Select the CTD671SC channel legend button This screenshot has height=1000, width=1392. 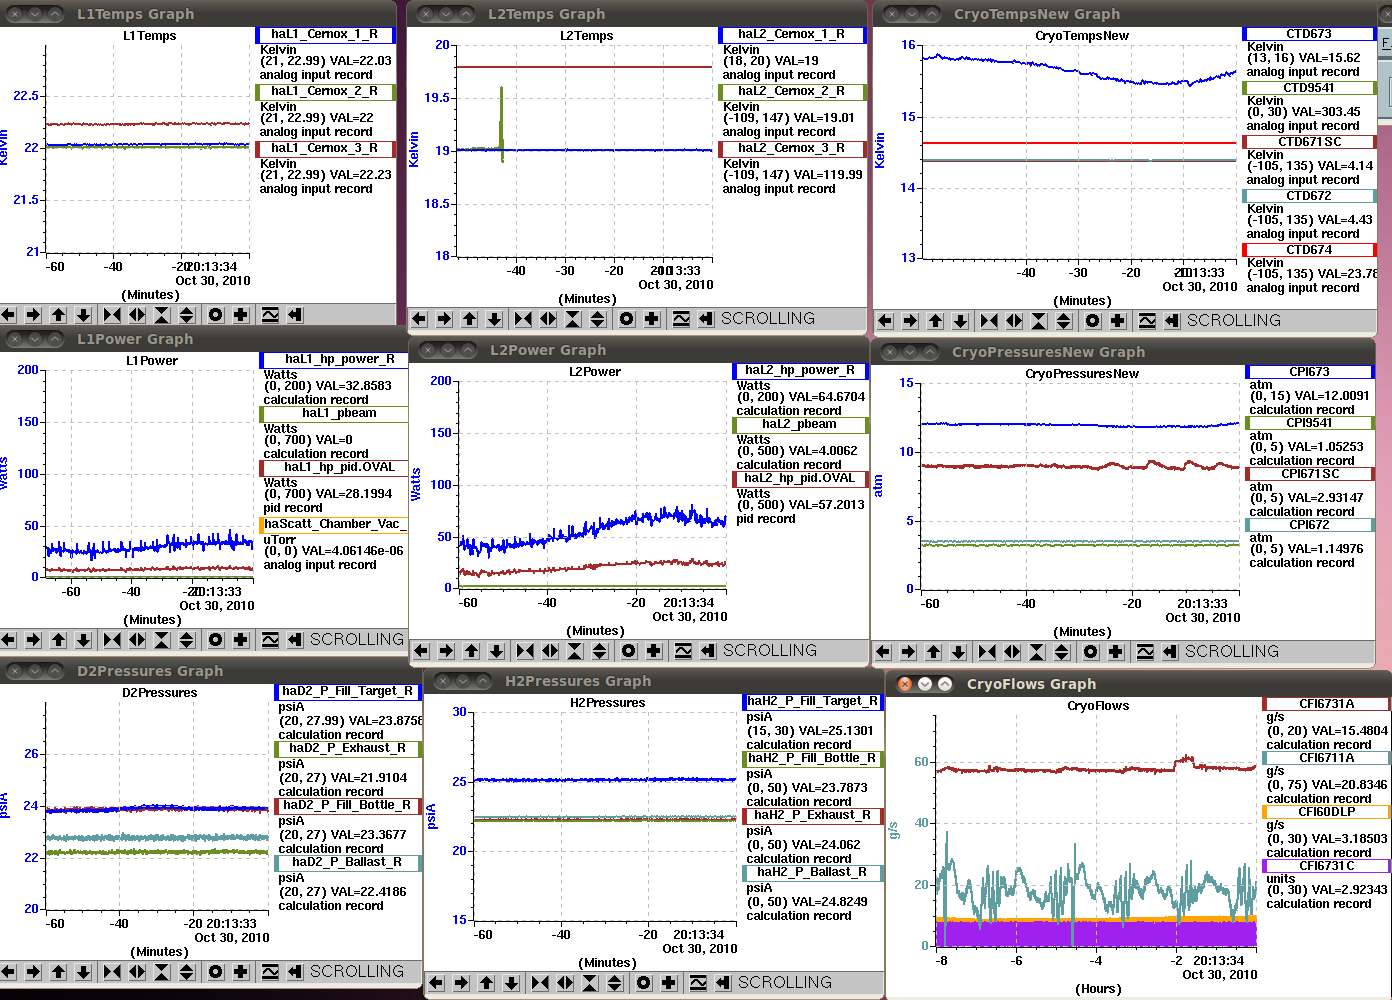[1309, 143]
